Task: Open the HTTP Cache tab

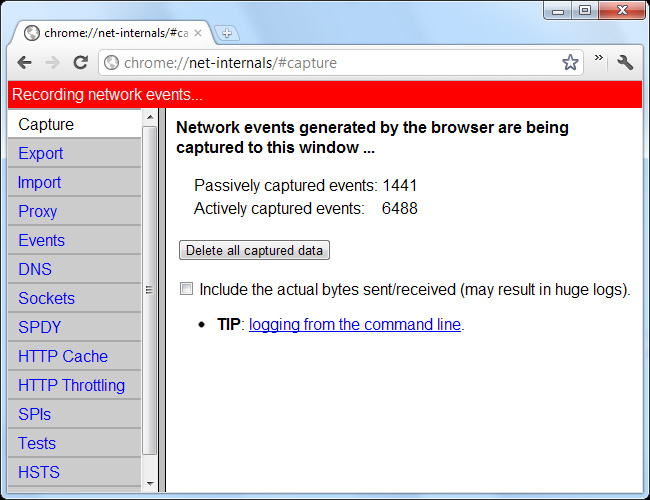Action: pos(63,356)
